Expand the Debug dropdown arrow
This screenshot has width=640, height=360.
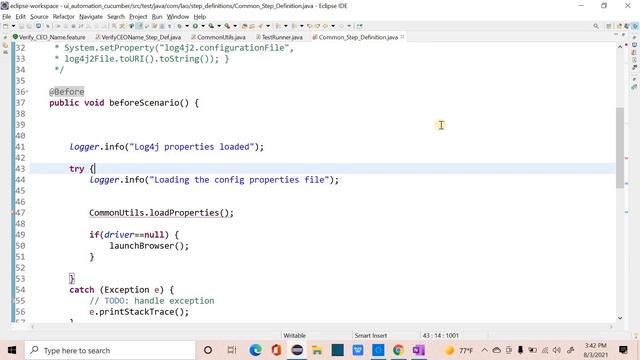(x=187, y=26)
